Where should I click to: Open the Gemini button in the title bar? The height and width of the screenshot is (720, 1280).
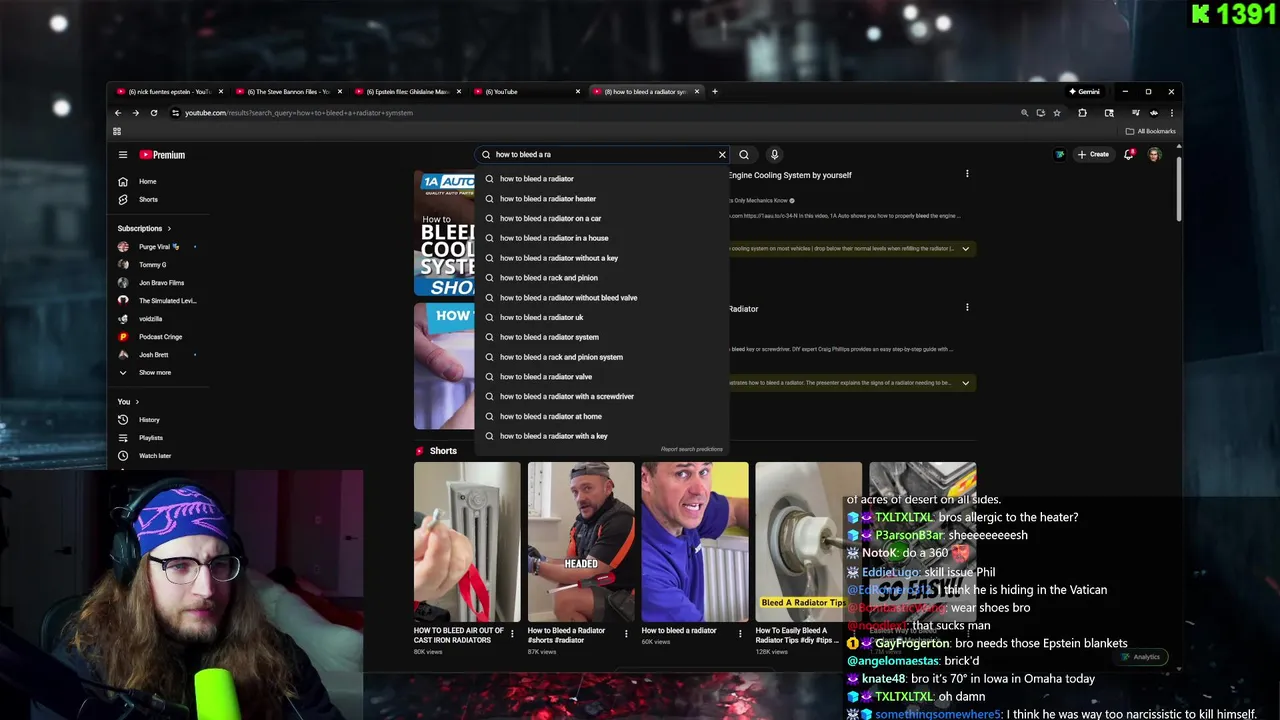1085,92
